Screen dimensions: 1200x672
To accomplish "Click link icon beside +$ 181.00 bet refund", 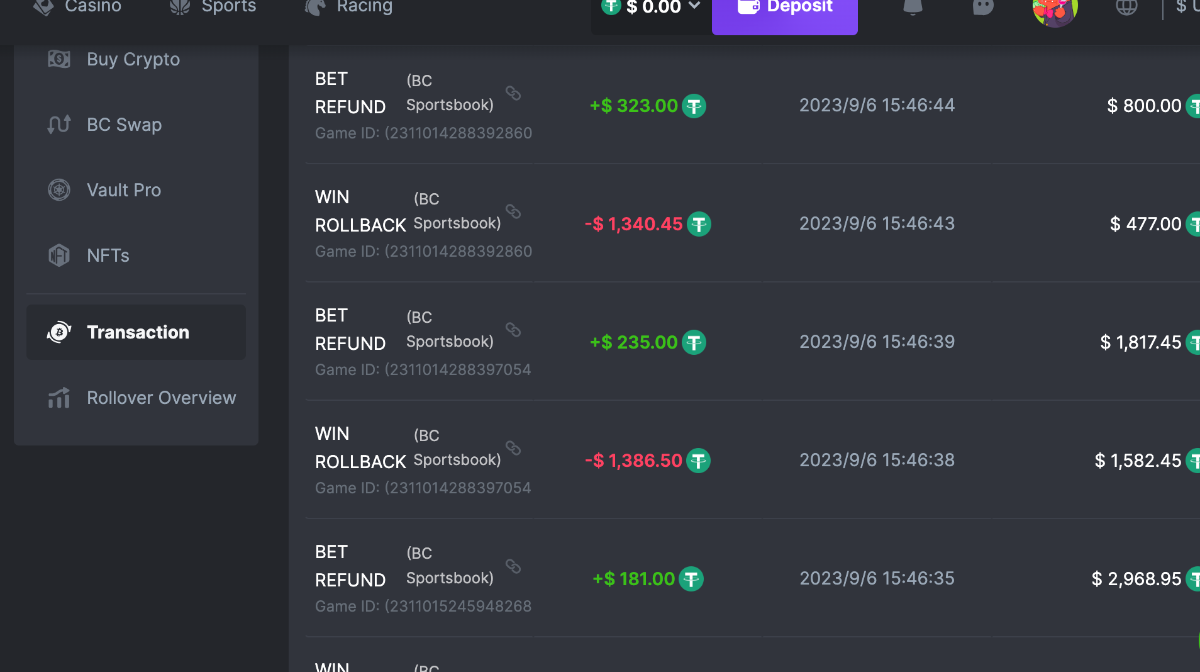I will [513, 566].
